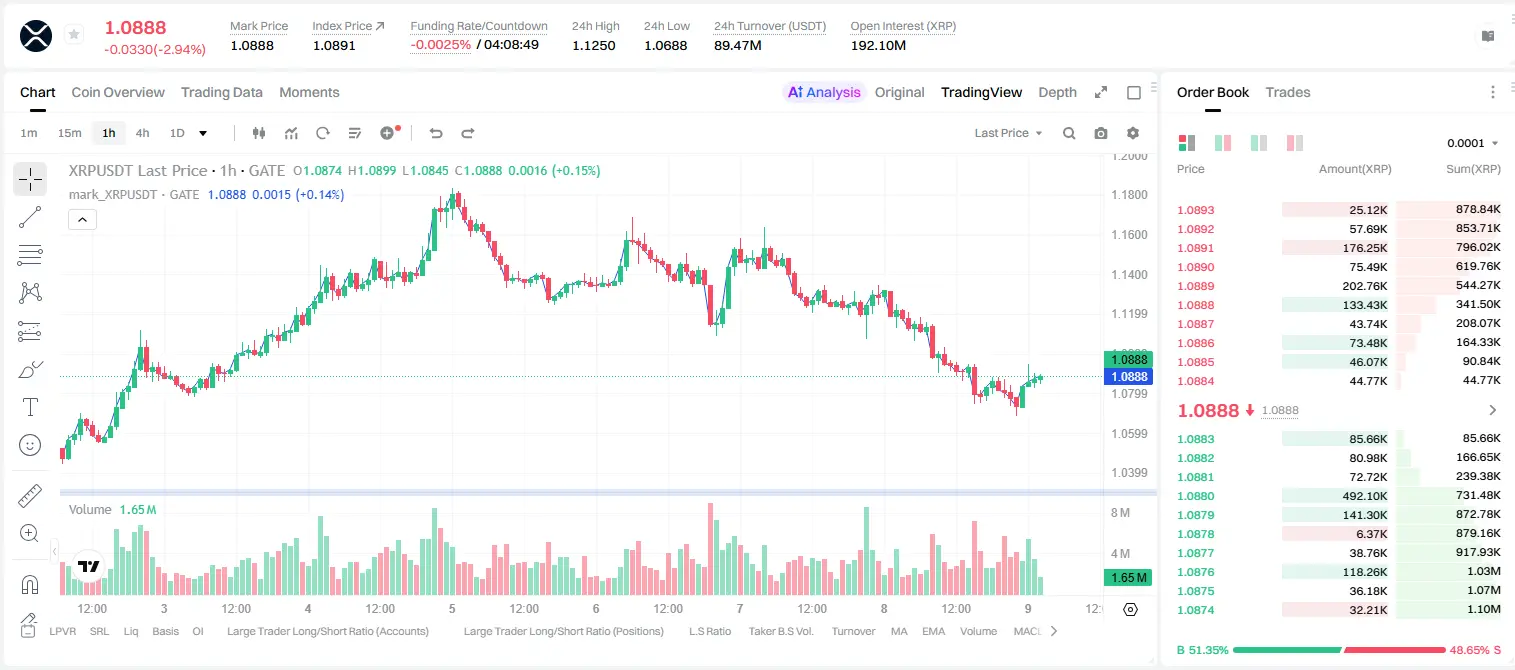Undo last chart action
Viewport: 1515px width, 670px height.
click(436, 133)
